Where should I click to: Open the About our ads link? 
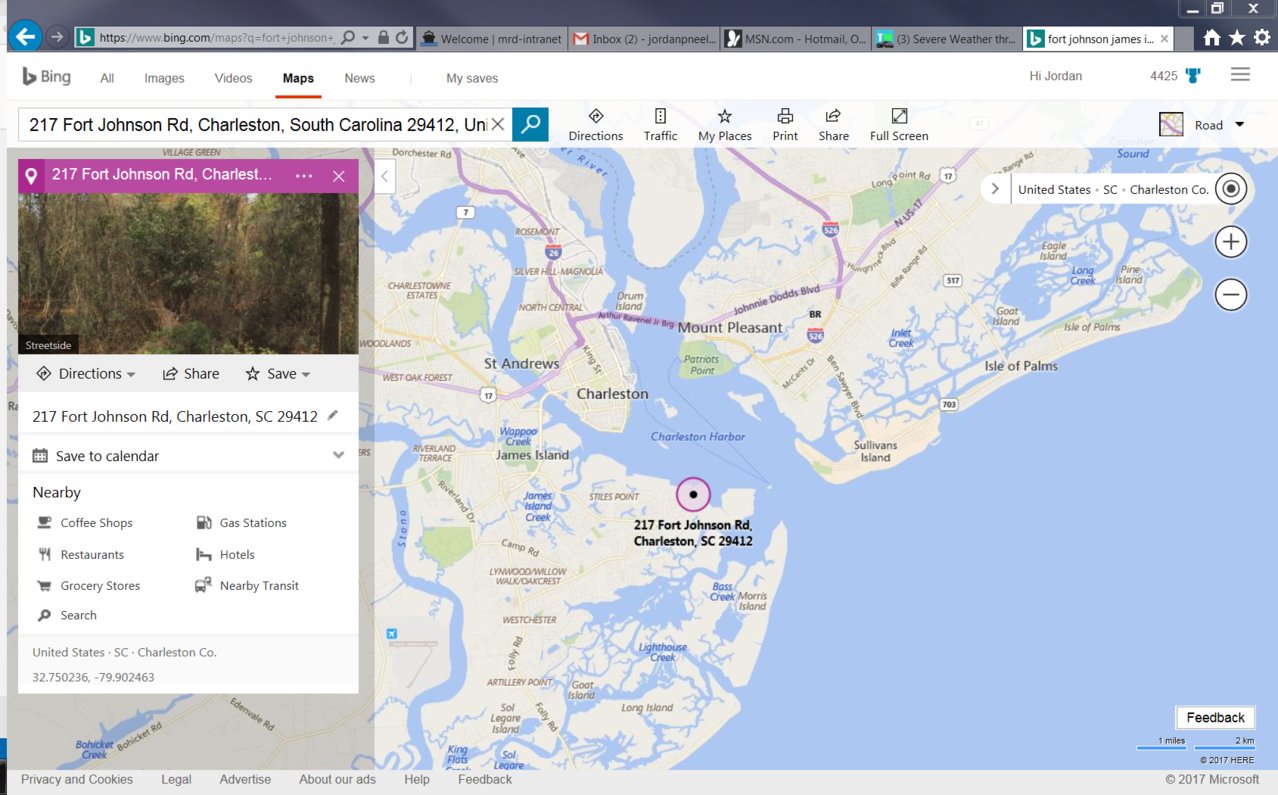[x=337, y=780]
